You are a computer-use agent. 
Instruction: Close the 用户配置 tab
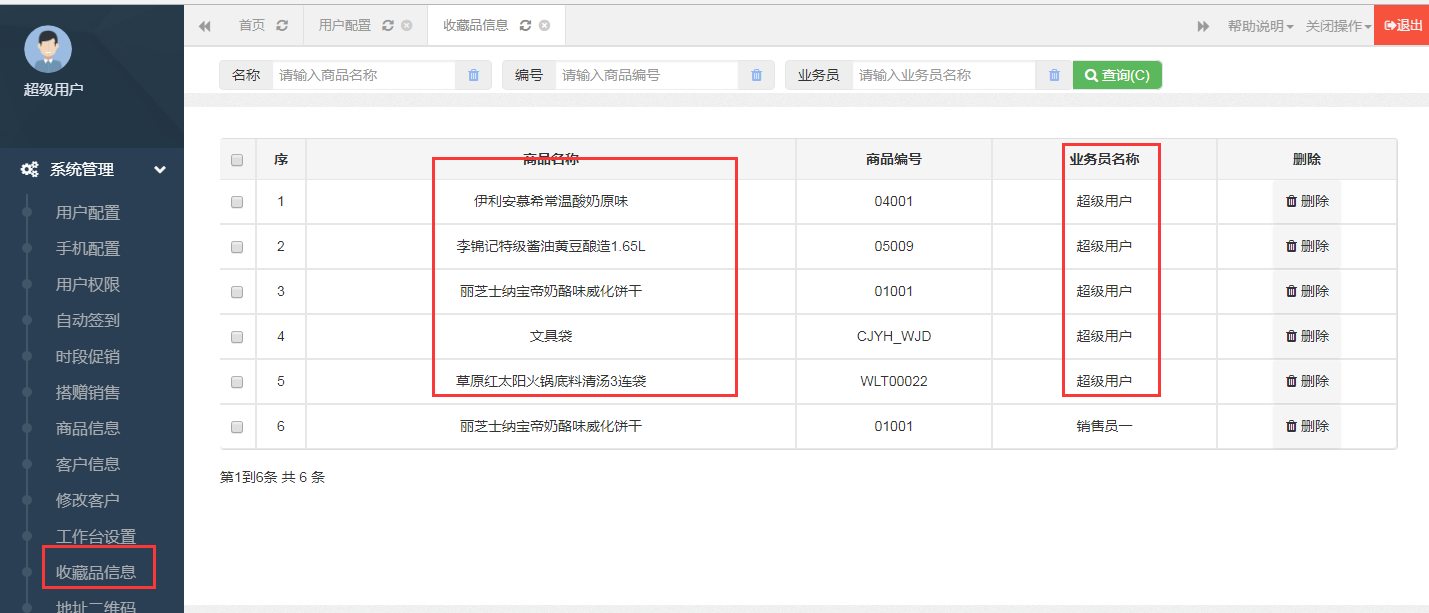406,26
